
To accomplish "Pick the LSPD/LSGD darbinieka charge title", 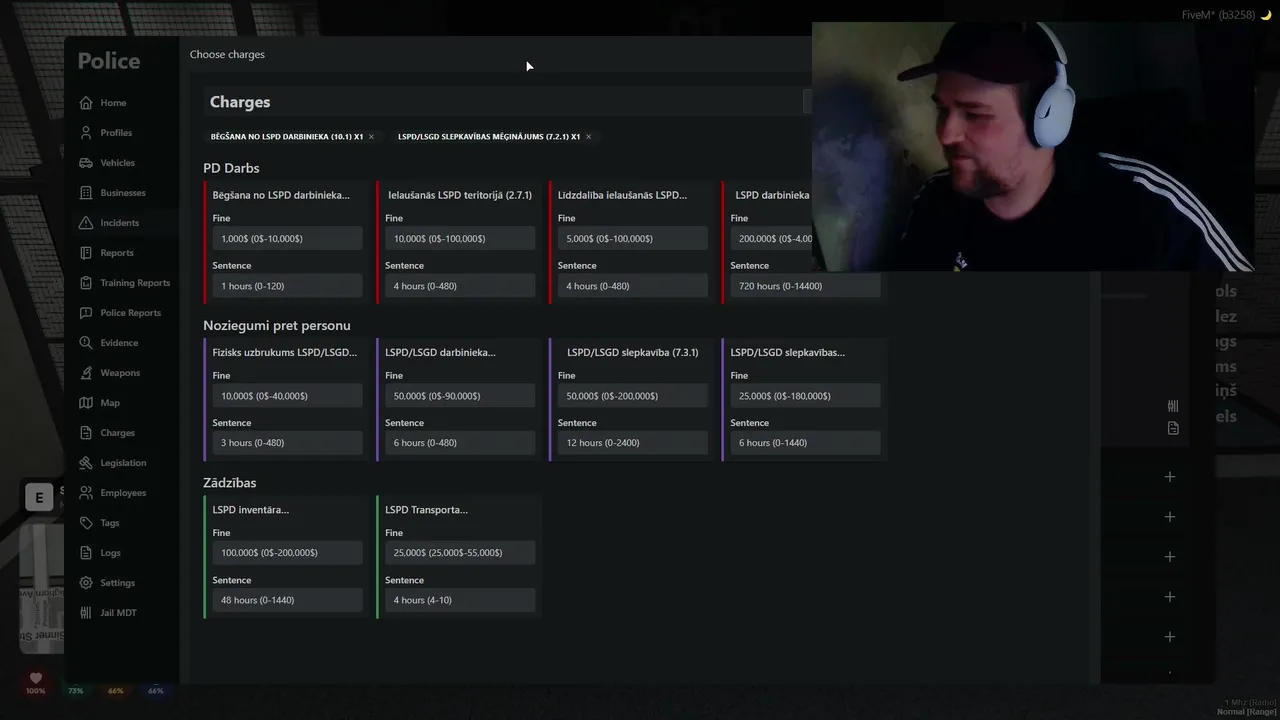I will pyautogui.click(x=440, y=352).
